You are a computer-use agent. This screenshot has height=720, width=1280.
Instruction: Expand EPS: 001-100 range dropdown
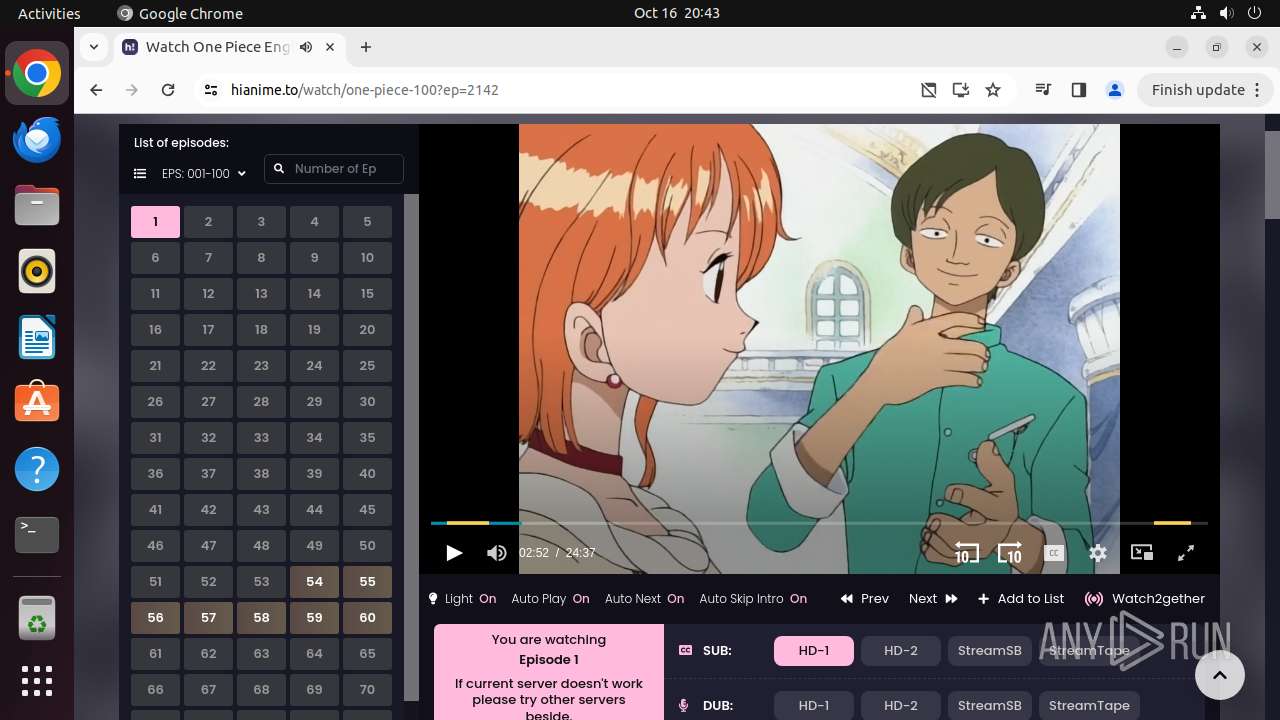point(204,173)
